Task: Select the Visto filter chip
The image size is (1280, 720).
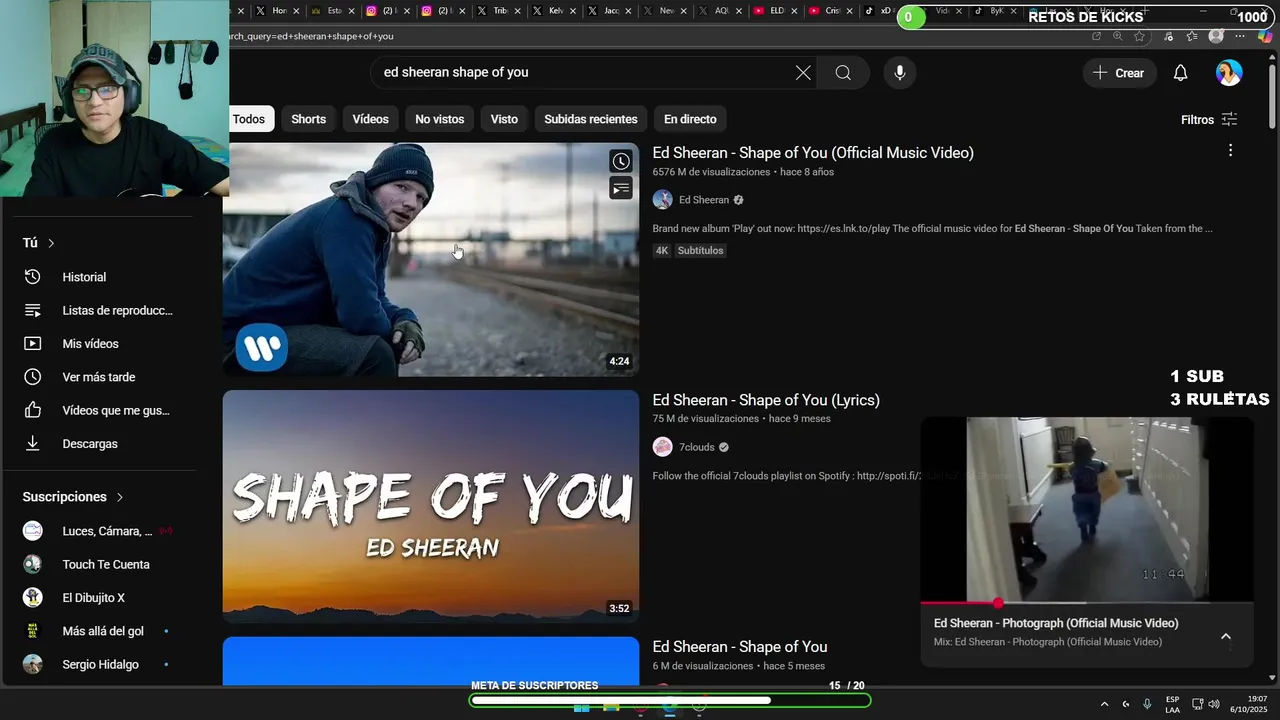Action: [x=504, y=119]
